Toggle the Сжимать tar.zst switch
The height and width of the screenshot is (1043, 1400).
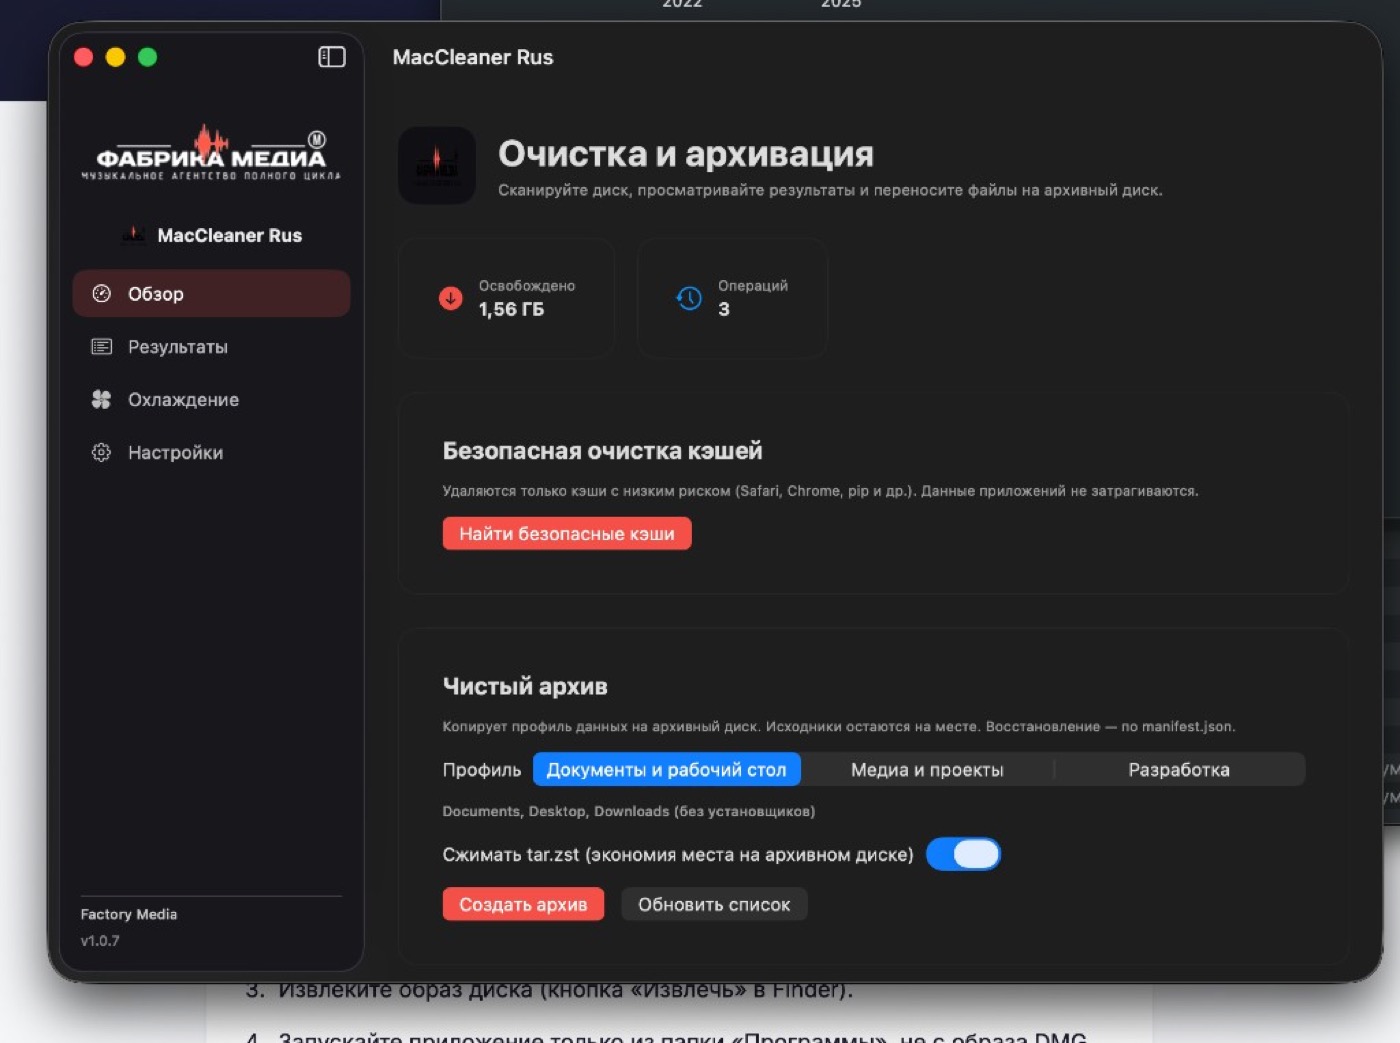pyautogui.click(x=963, y=854)
